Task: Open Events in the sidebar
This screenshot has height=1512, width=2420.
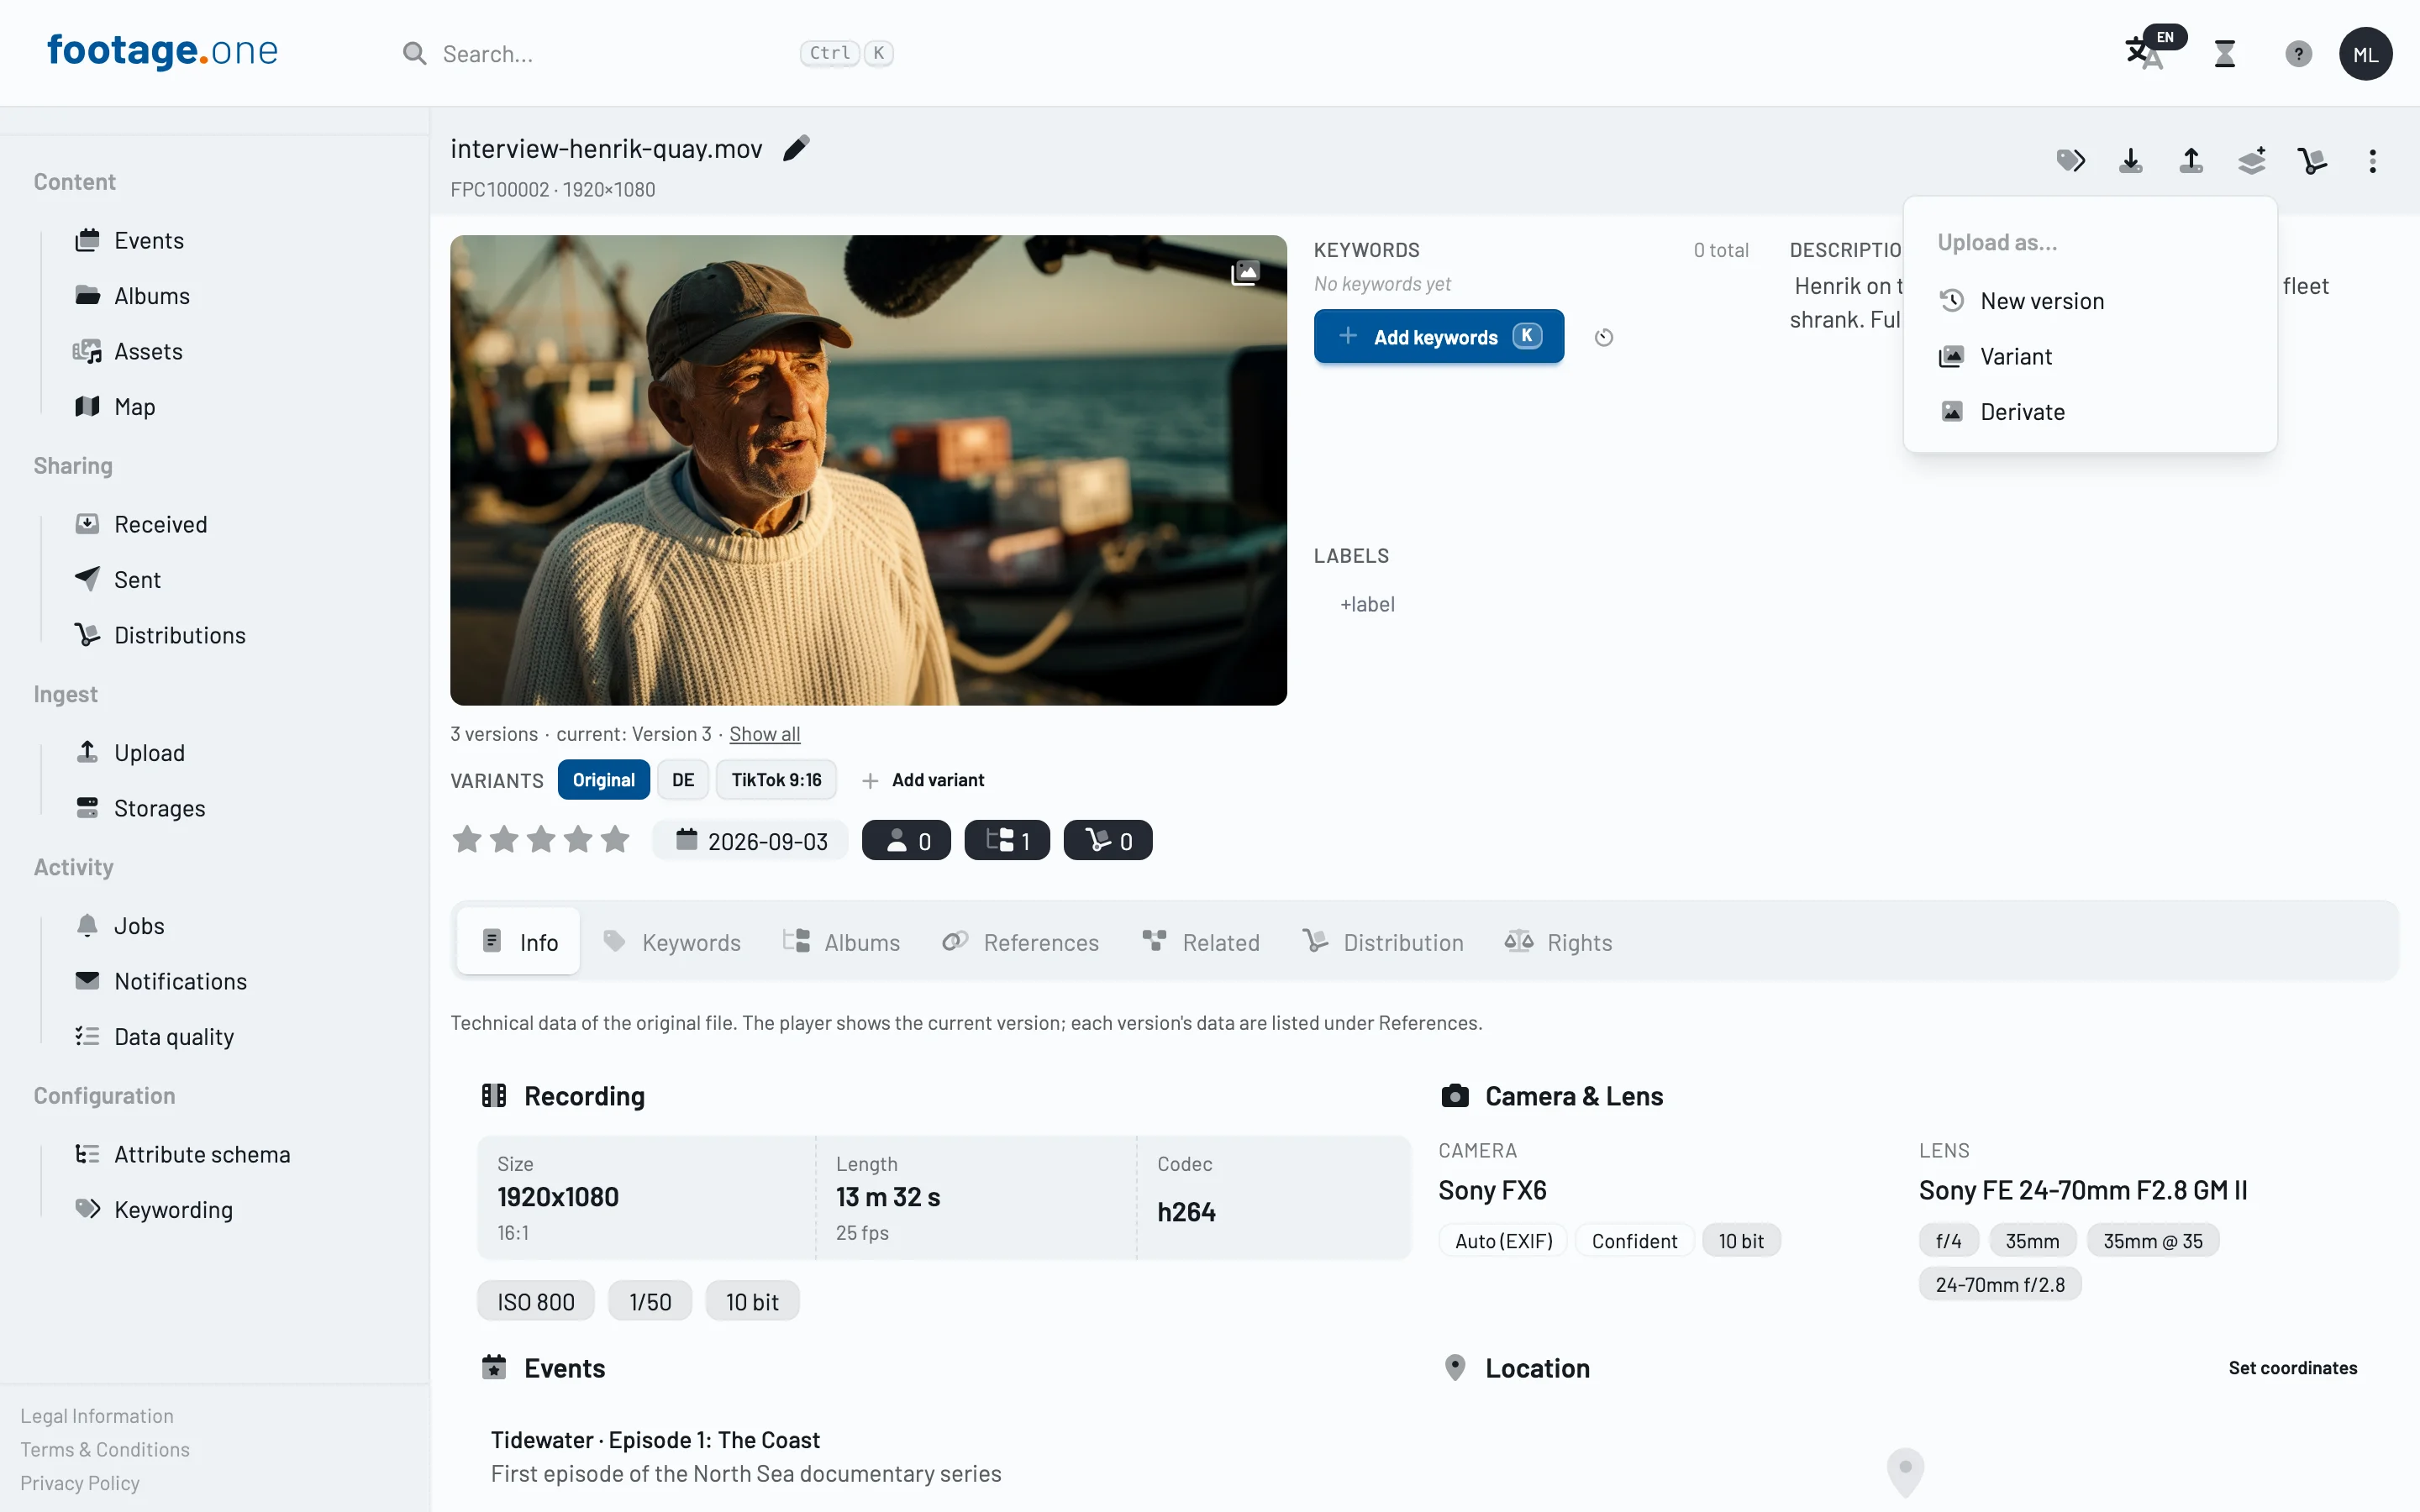Action: point(130,241)
